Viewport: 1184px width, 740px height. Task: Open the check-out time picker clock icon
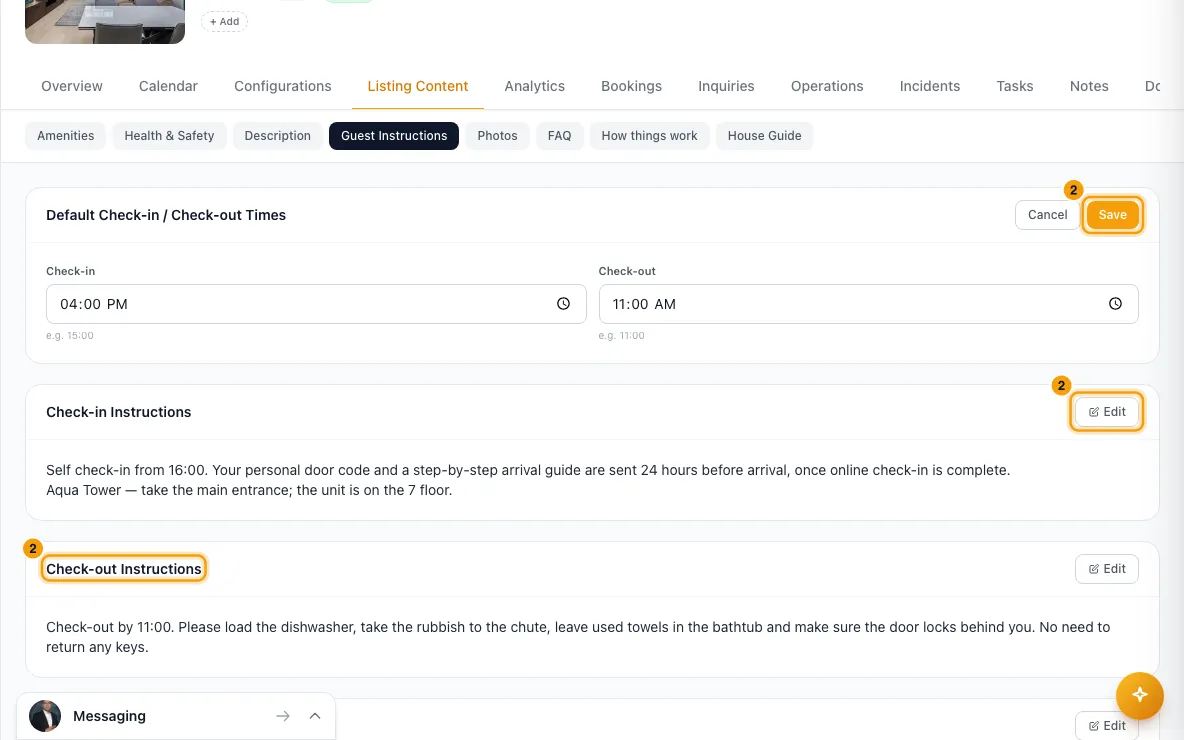click(x=1115, y=304)
